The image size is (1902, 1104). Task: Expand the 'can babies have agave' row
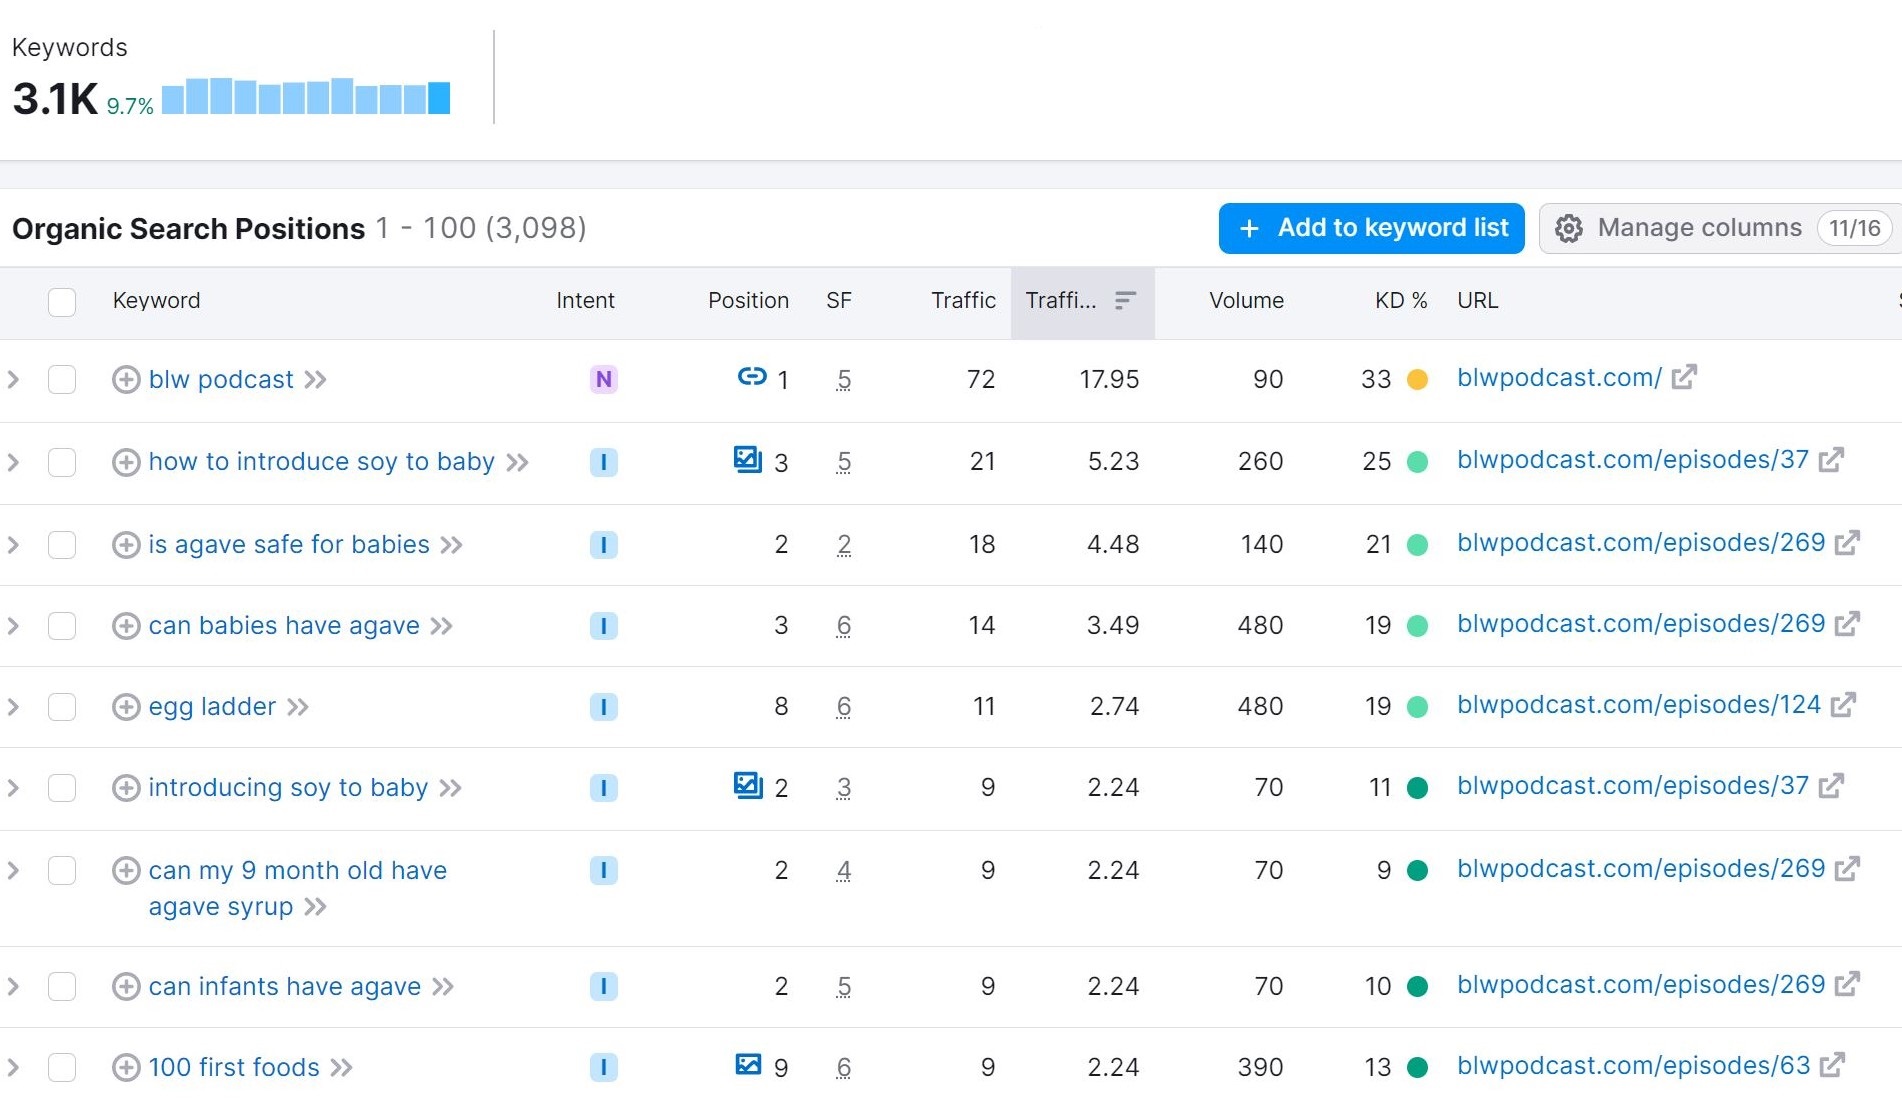(x=14, y=626)
